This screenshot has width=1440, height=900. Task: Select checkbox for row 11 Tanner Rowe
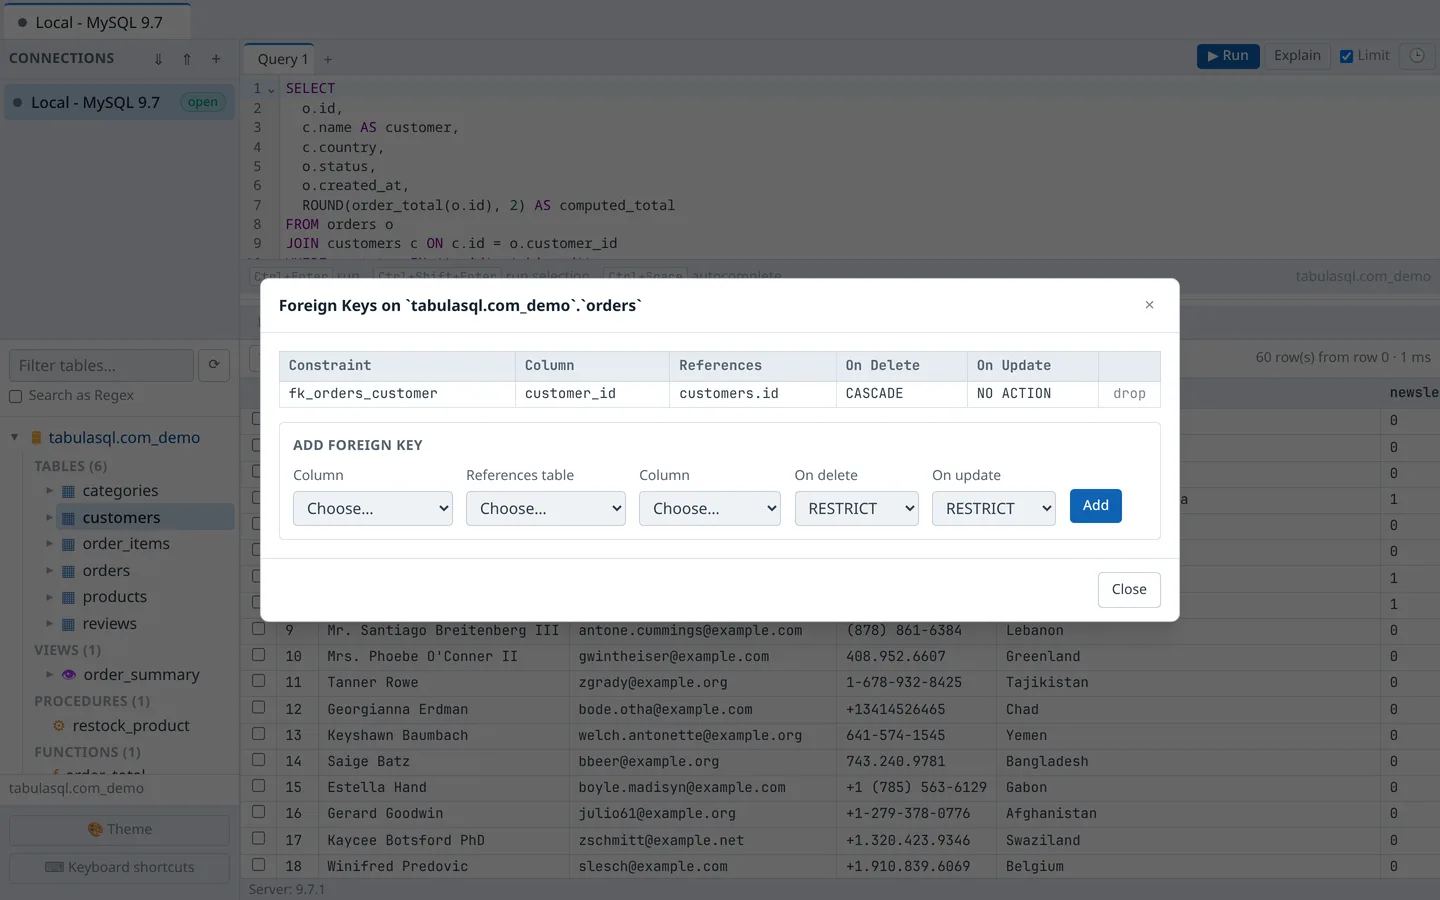[258, 681]
